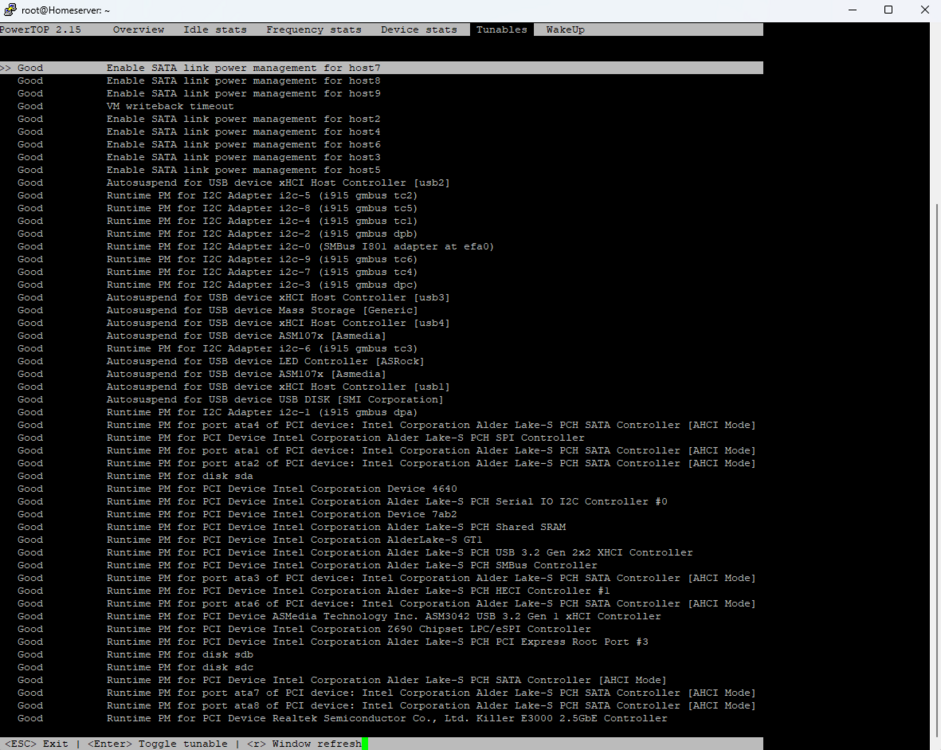
Task: Click Autosuspend xHCI Host Controller [usb3] row
Action: coord(233,298)
